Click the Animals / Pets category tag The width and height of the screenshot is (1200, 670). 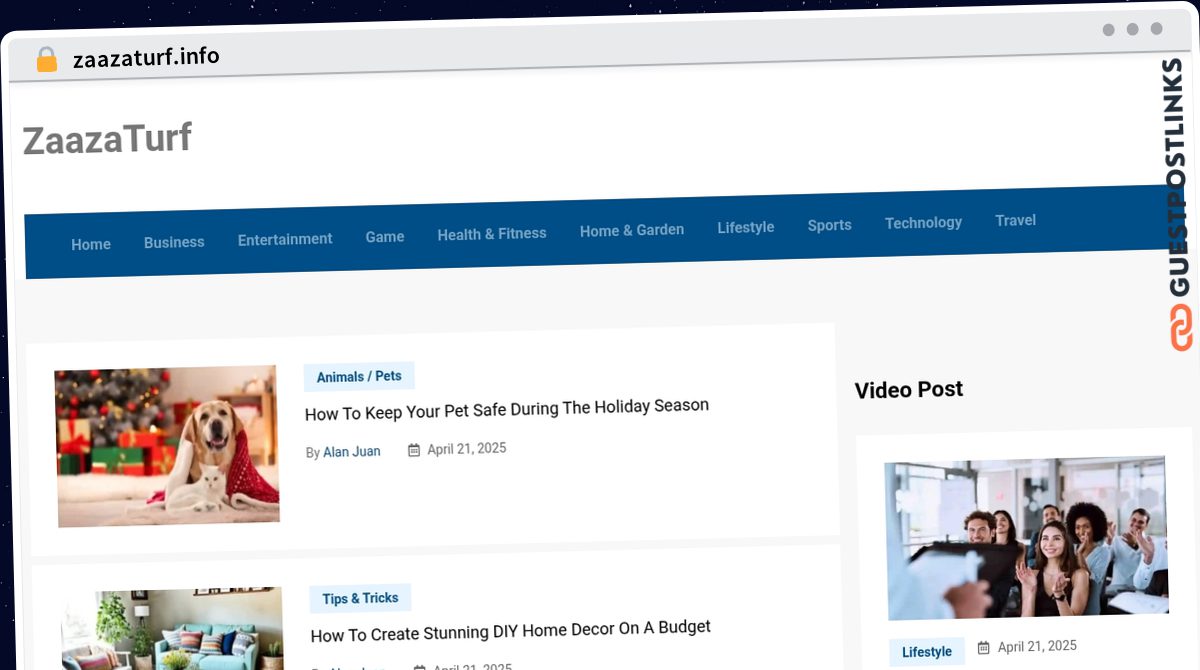[359, 376]
